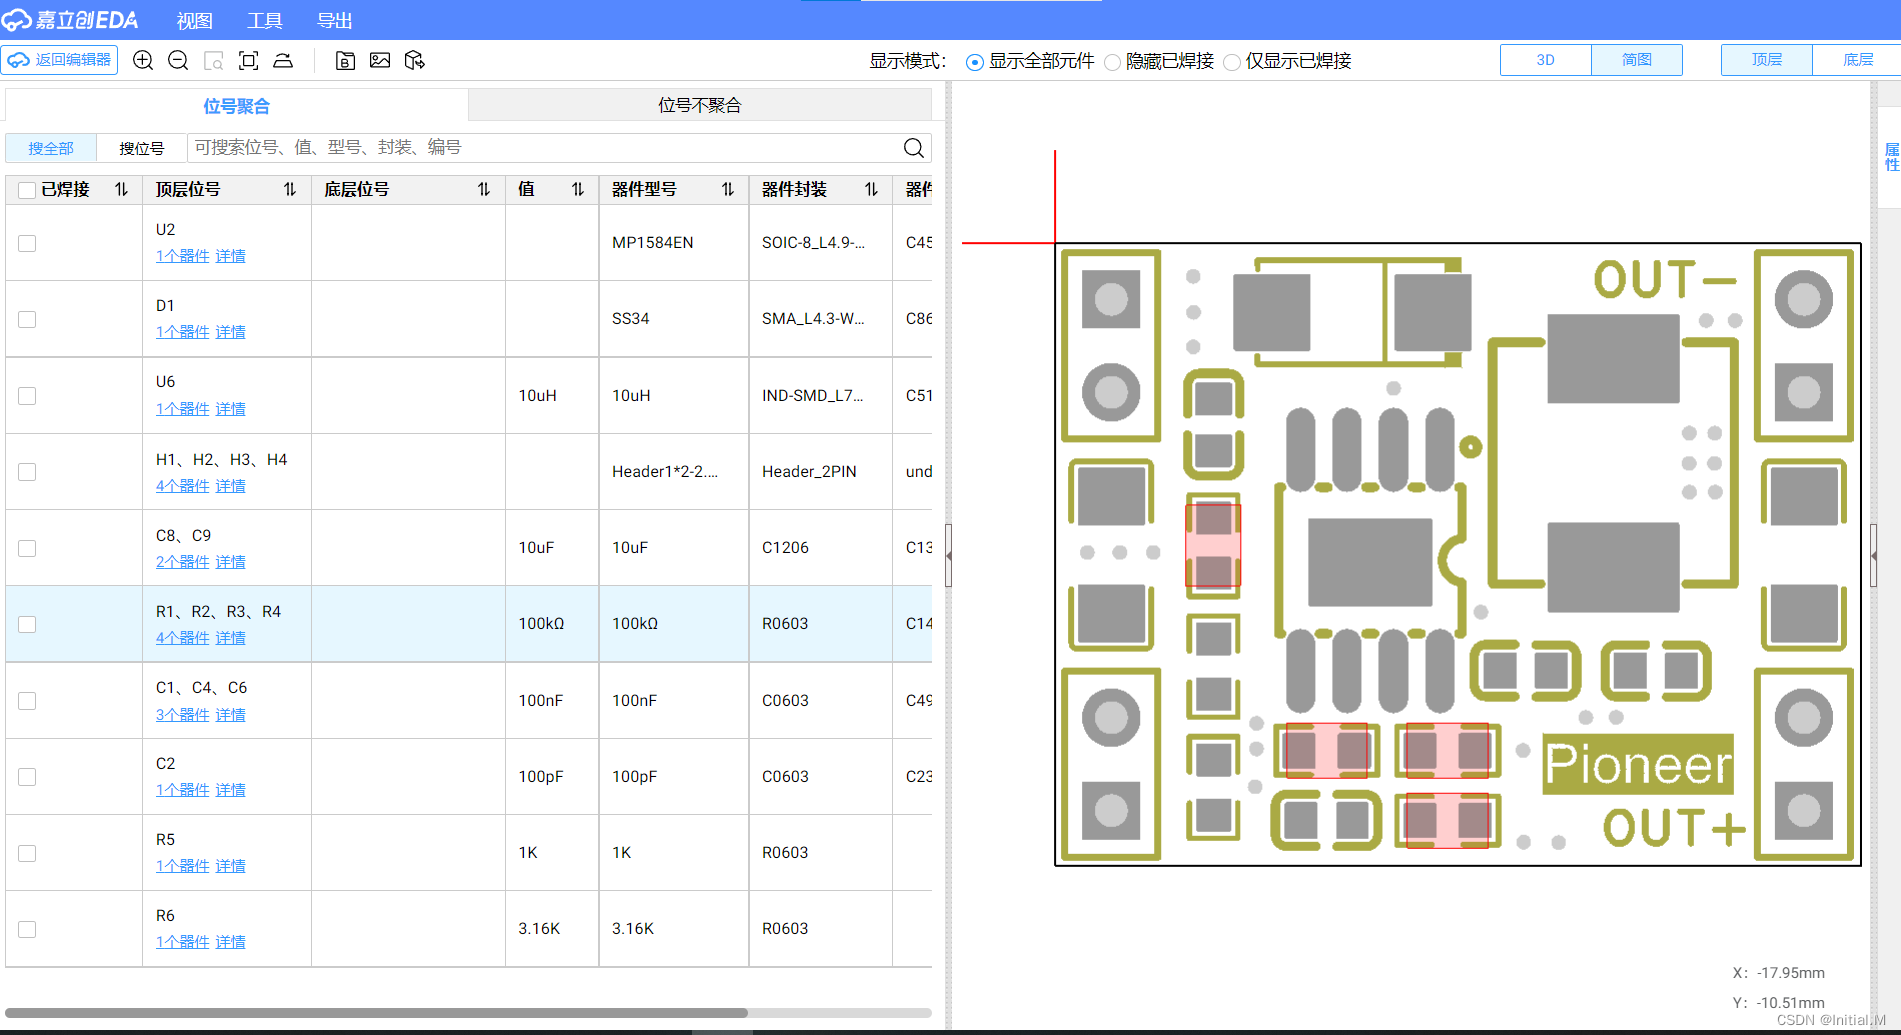Check the checkbox for component U2
The height and width of the screenshot is (1035, 1901).
[26, 242]
